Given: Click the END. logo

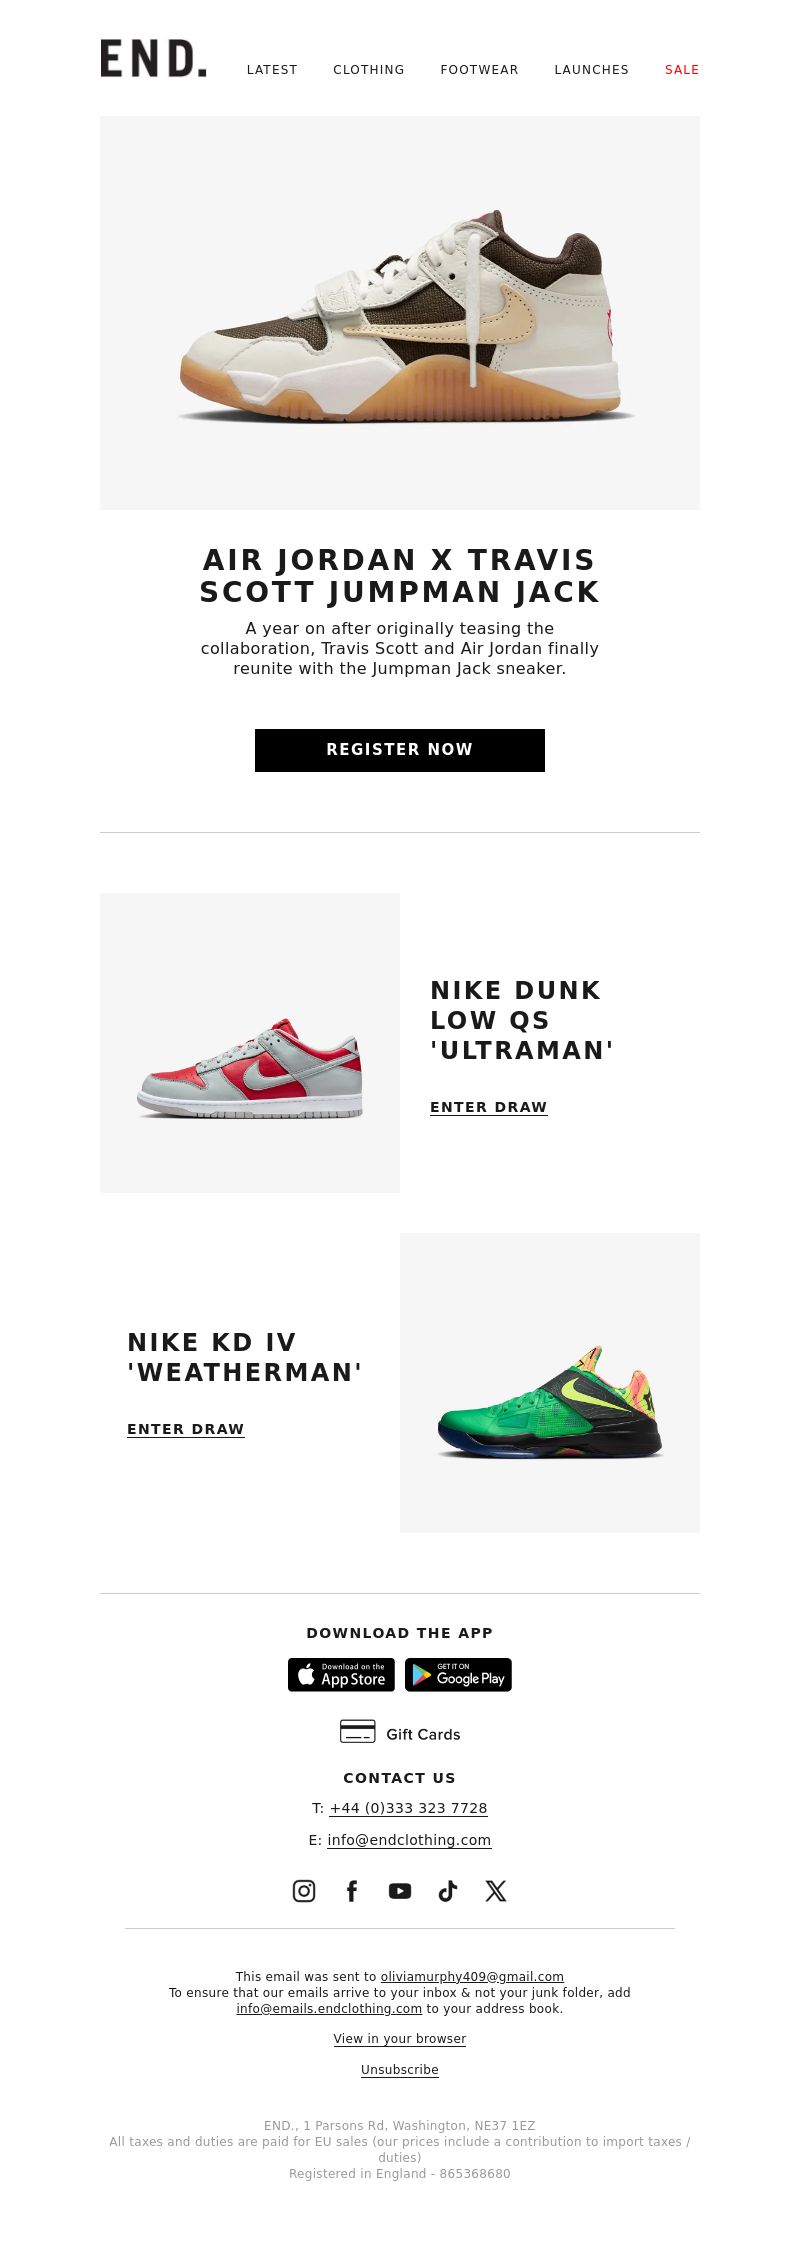Looking at the screenshot, I should click(x=153, y=59).
